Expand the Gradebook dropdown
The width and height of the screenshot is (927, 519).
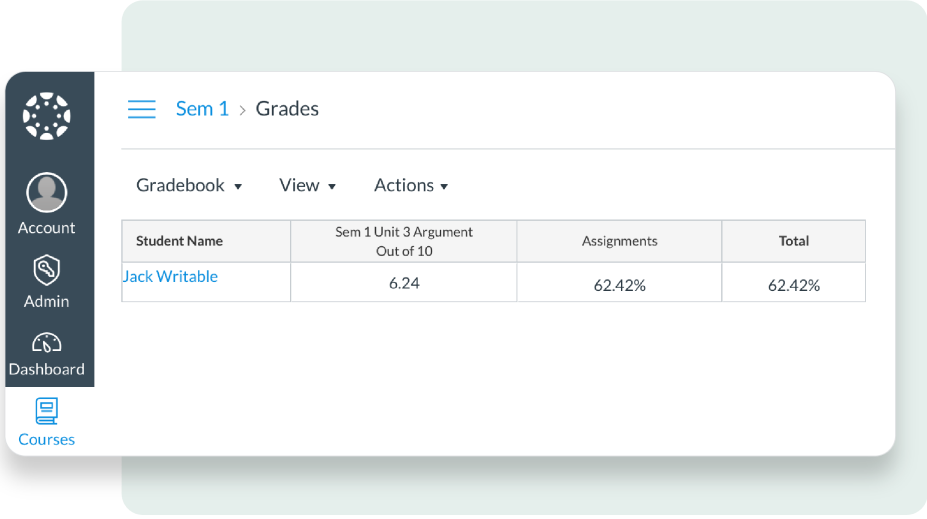[x=189, y=185]
